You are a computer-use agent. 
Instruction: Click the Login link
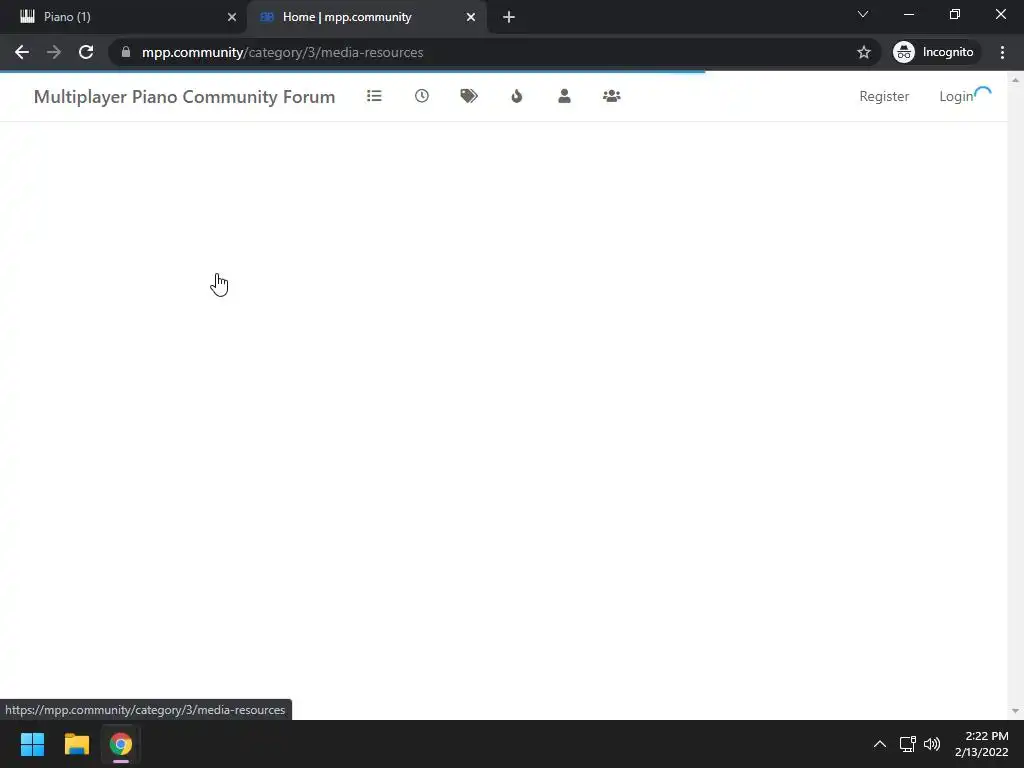pyautogui.click(x=956, y=96)
